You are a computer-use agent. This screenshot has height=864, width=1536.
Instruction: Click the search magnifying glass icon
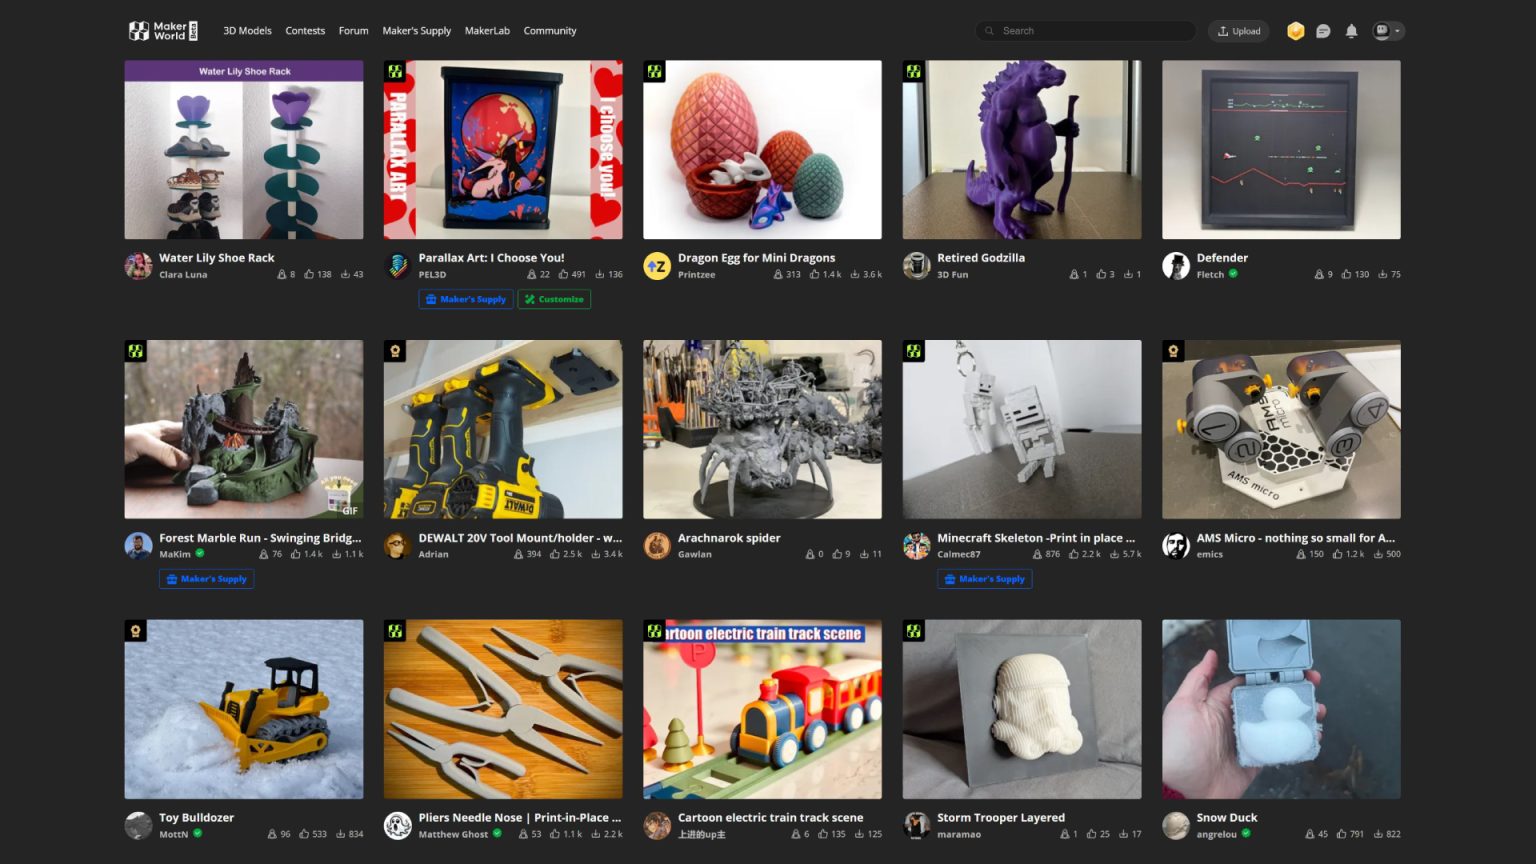coord(988,31)
